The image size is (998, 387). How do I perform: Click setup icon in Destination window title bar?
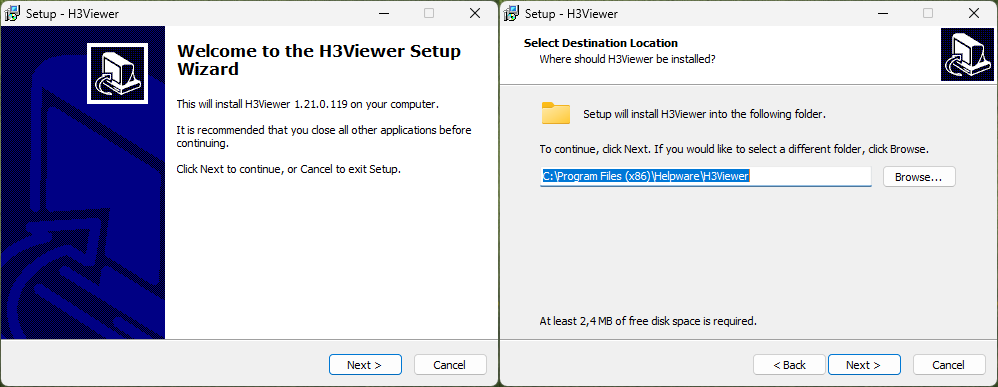[511, 13]
